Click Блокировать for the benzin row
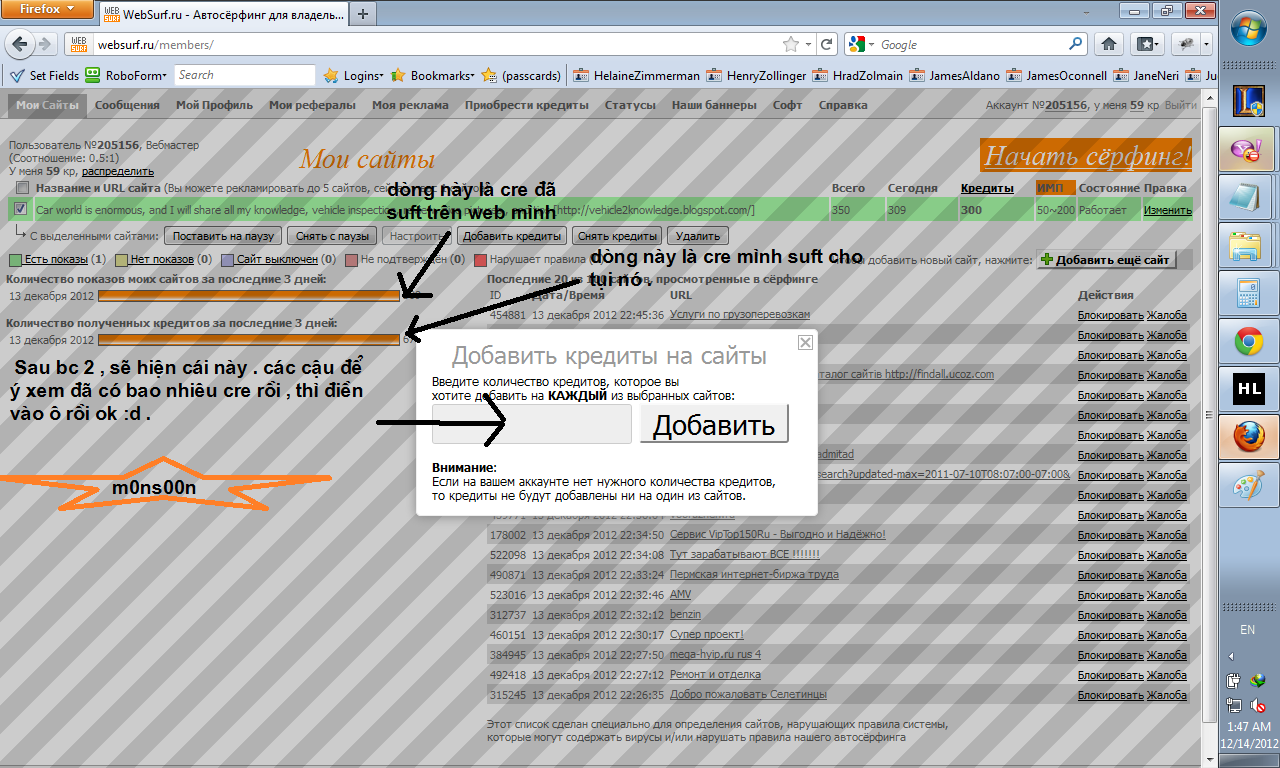The image size is (1280, 768). tap(1110, 614)
